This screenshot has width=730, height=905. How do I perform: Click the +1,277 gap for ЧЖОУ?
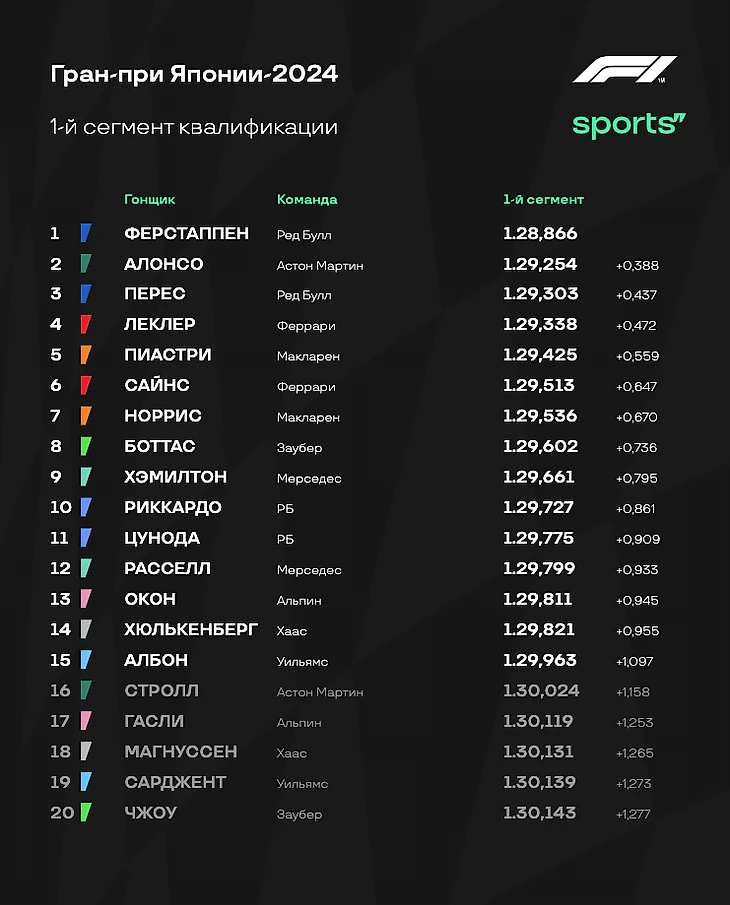633,814
